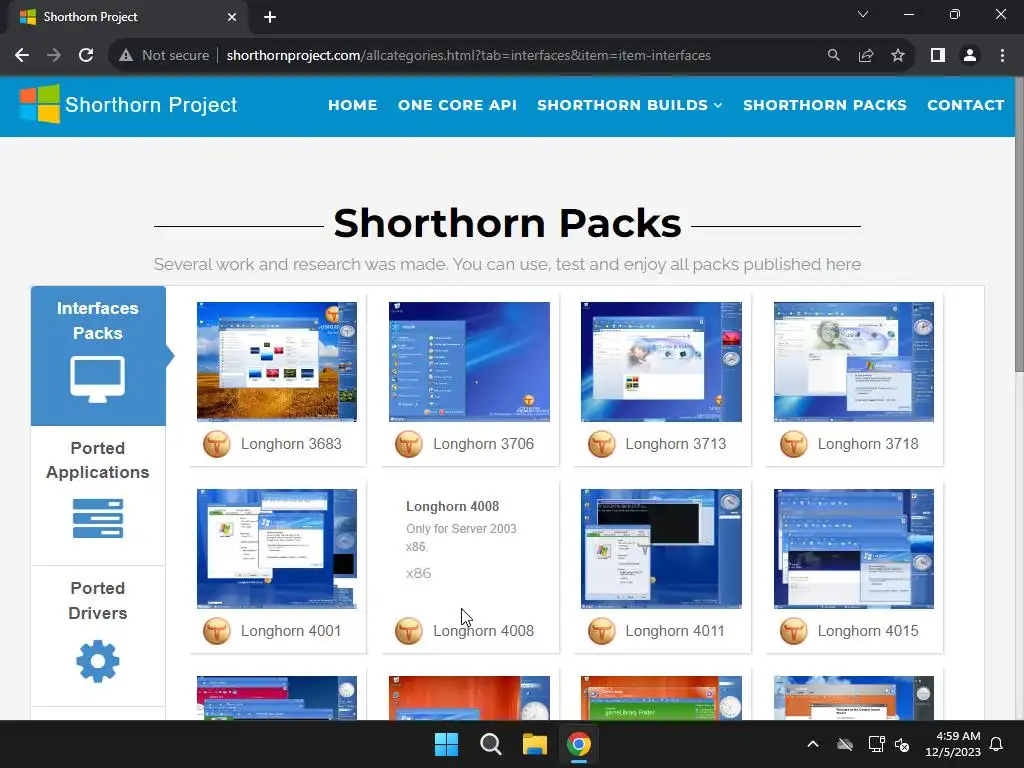
Task: Open Contact menu item
Action: (x=966, y=105)
